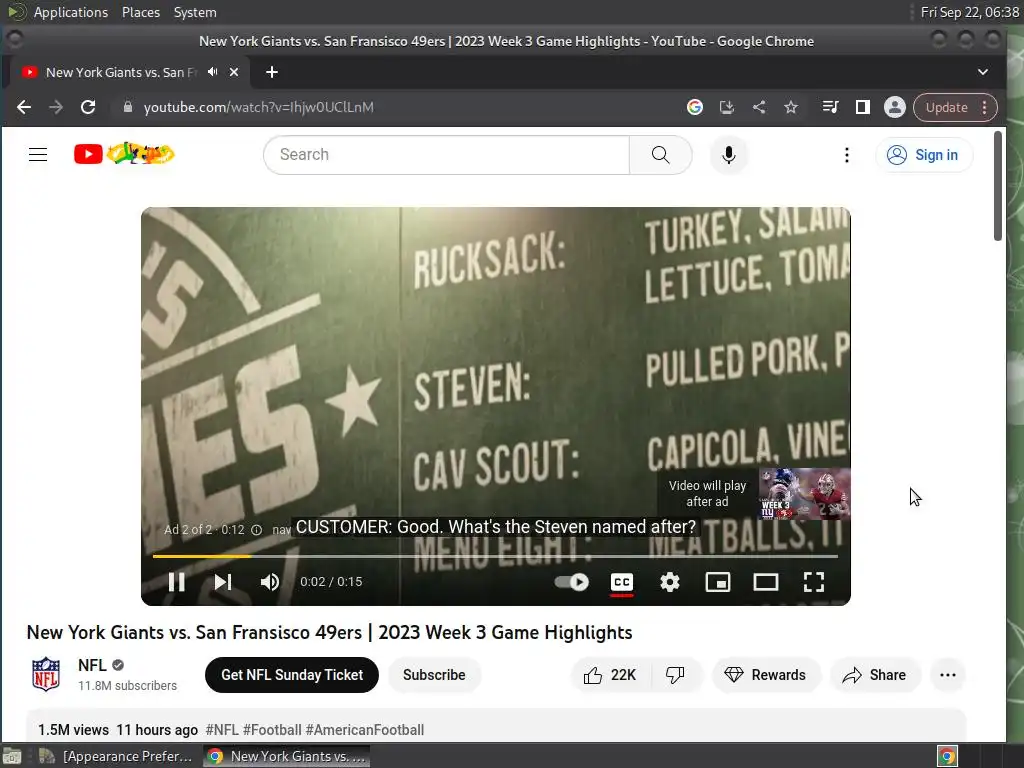Go to the YouTube home logo
Screen dimensions: 1024x768
click(x=124, y=154)
